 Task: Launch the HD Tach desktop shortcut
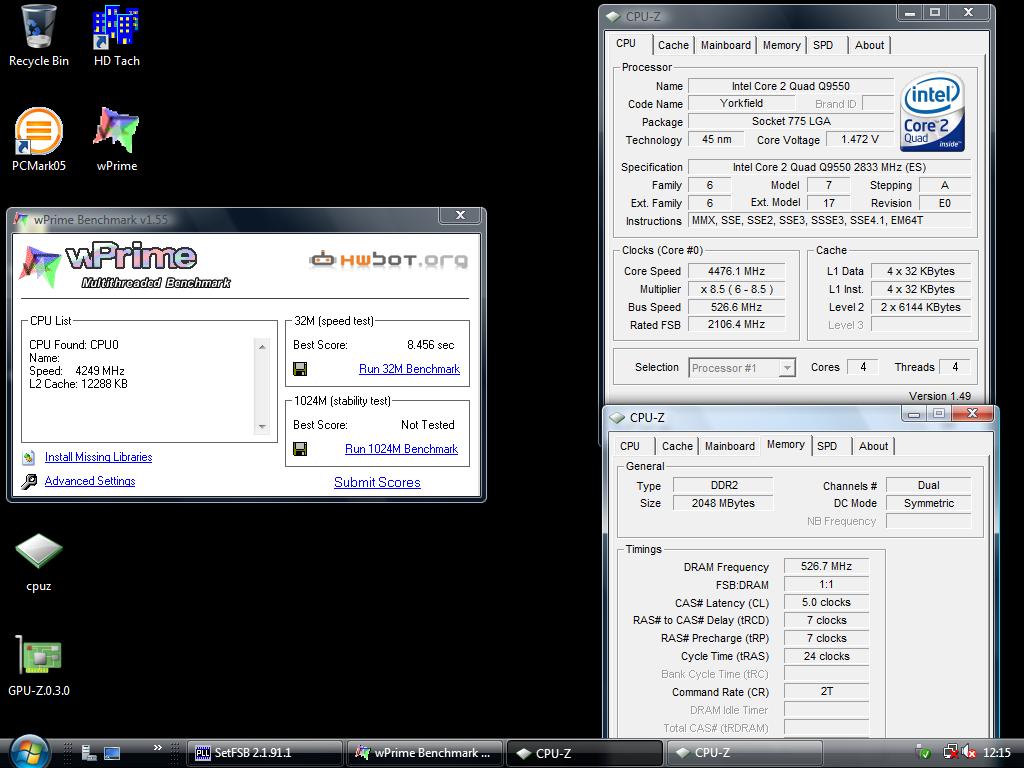116,36
